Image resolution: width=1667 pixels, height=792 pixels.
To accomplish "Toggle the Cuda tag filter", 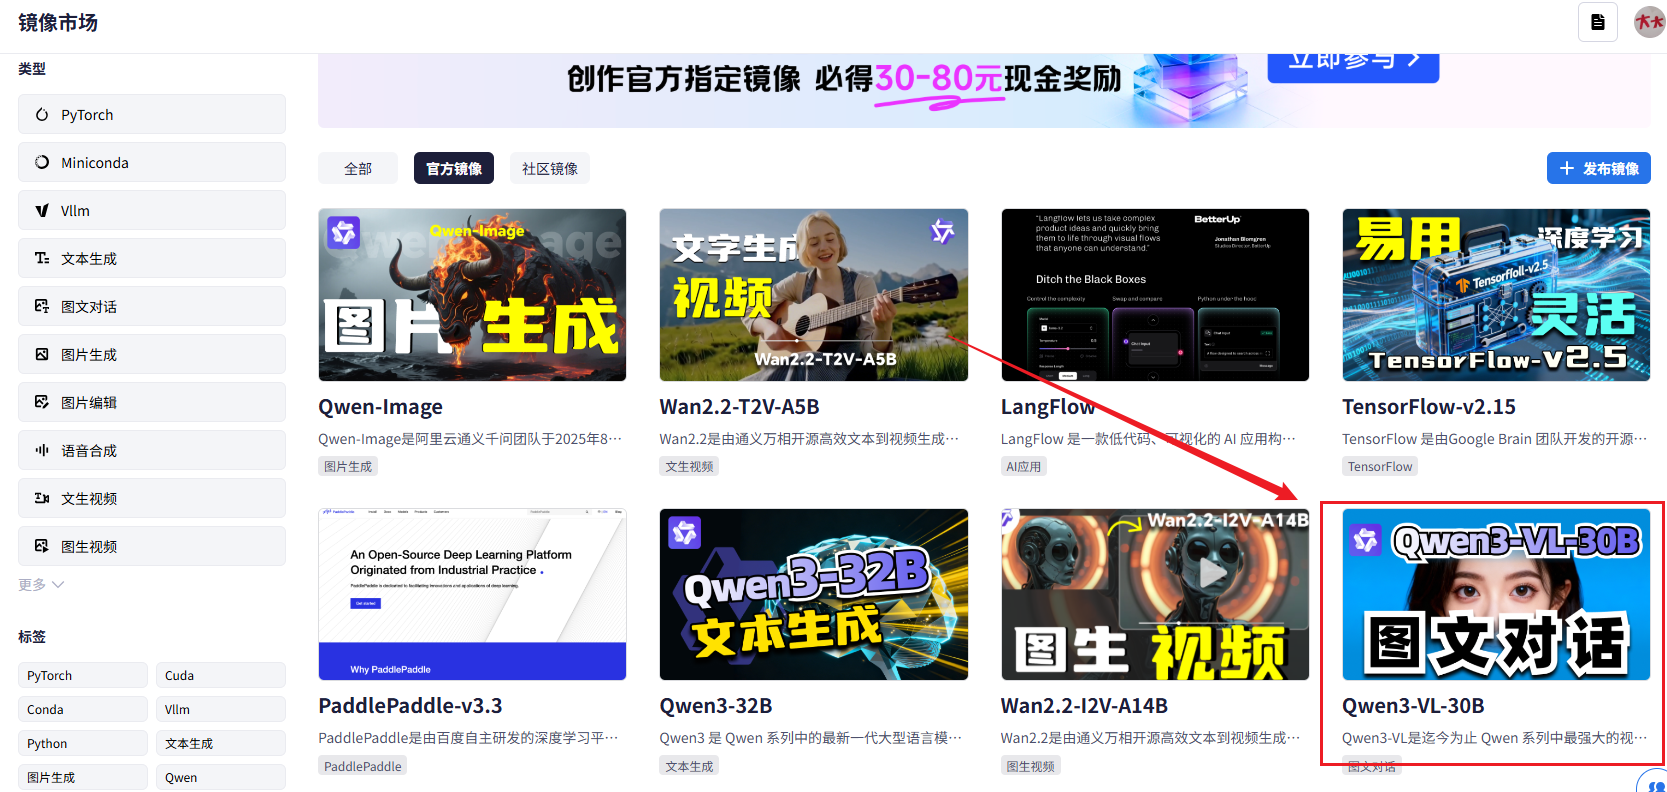I will [220, 676].
